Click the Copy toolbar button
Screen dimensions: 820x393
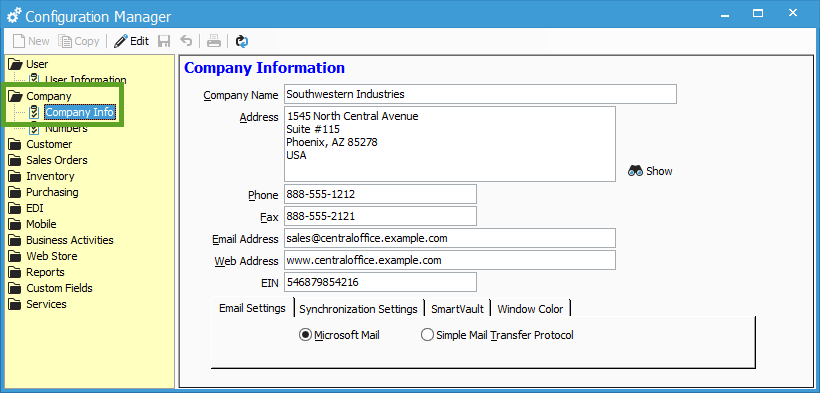78,41
